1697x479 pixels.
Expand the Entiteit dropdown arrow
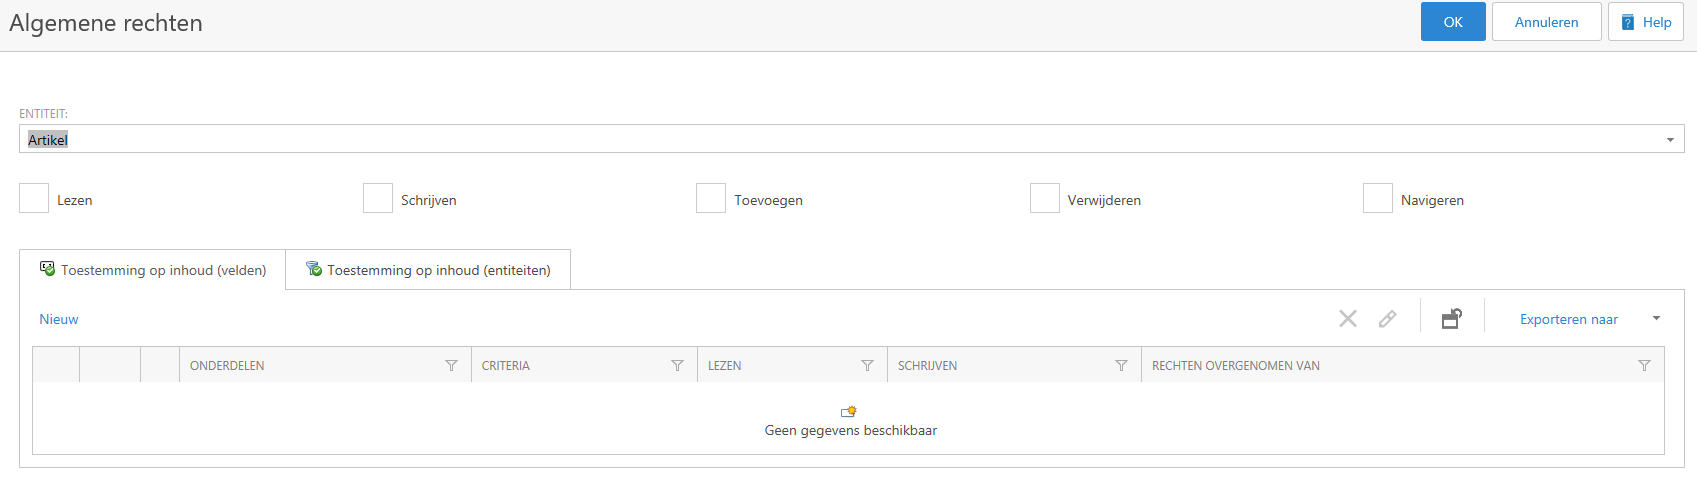[1670, 140]
